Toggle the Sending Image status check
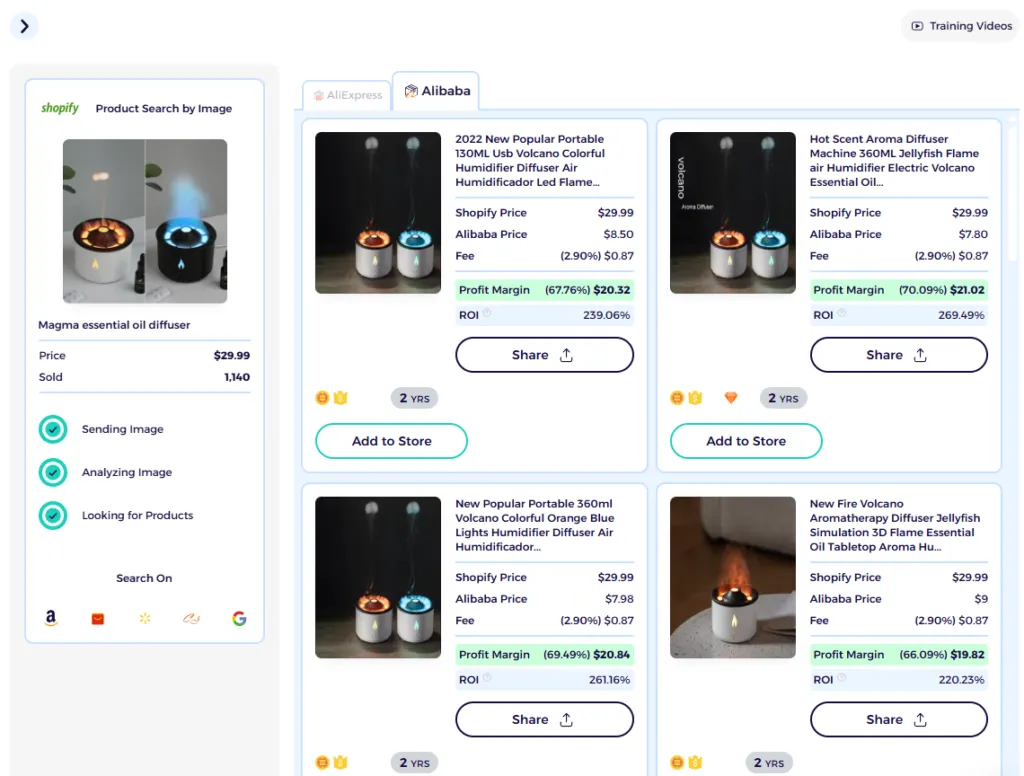Viewport: 1024px width, 776px height. point(53,429)
